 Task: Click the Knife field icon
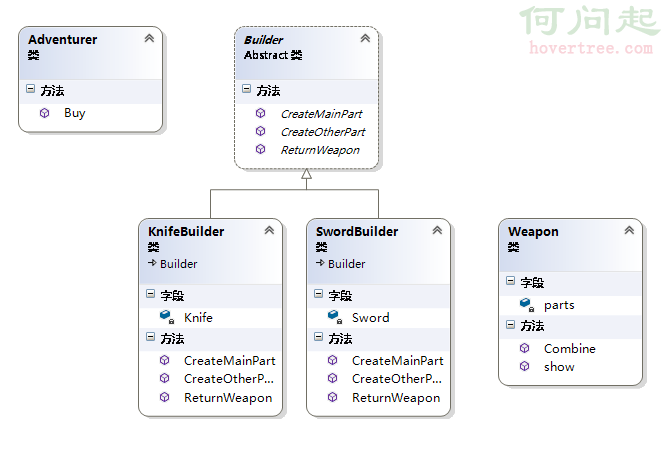pyautogui.click(x=167, y=317)
